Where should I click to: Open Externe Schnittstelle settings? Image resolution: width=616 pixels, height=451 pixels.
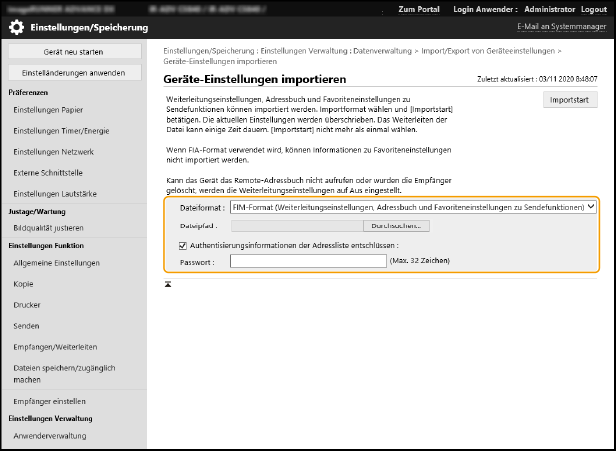coord(50,172)
